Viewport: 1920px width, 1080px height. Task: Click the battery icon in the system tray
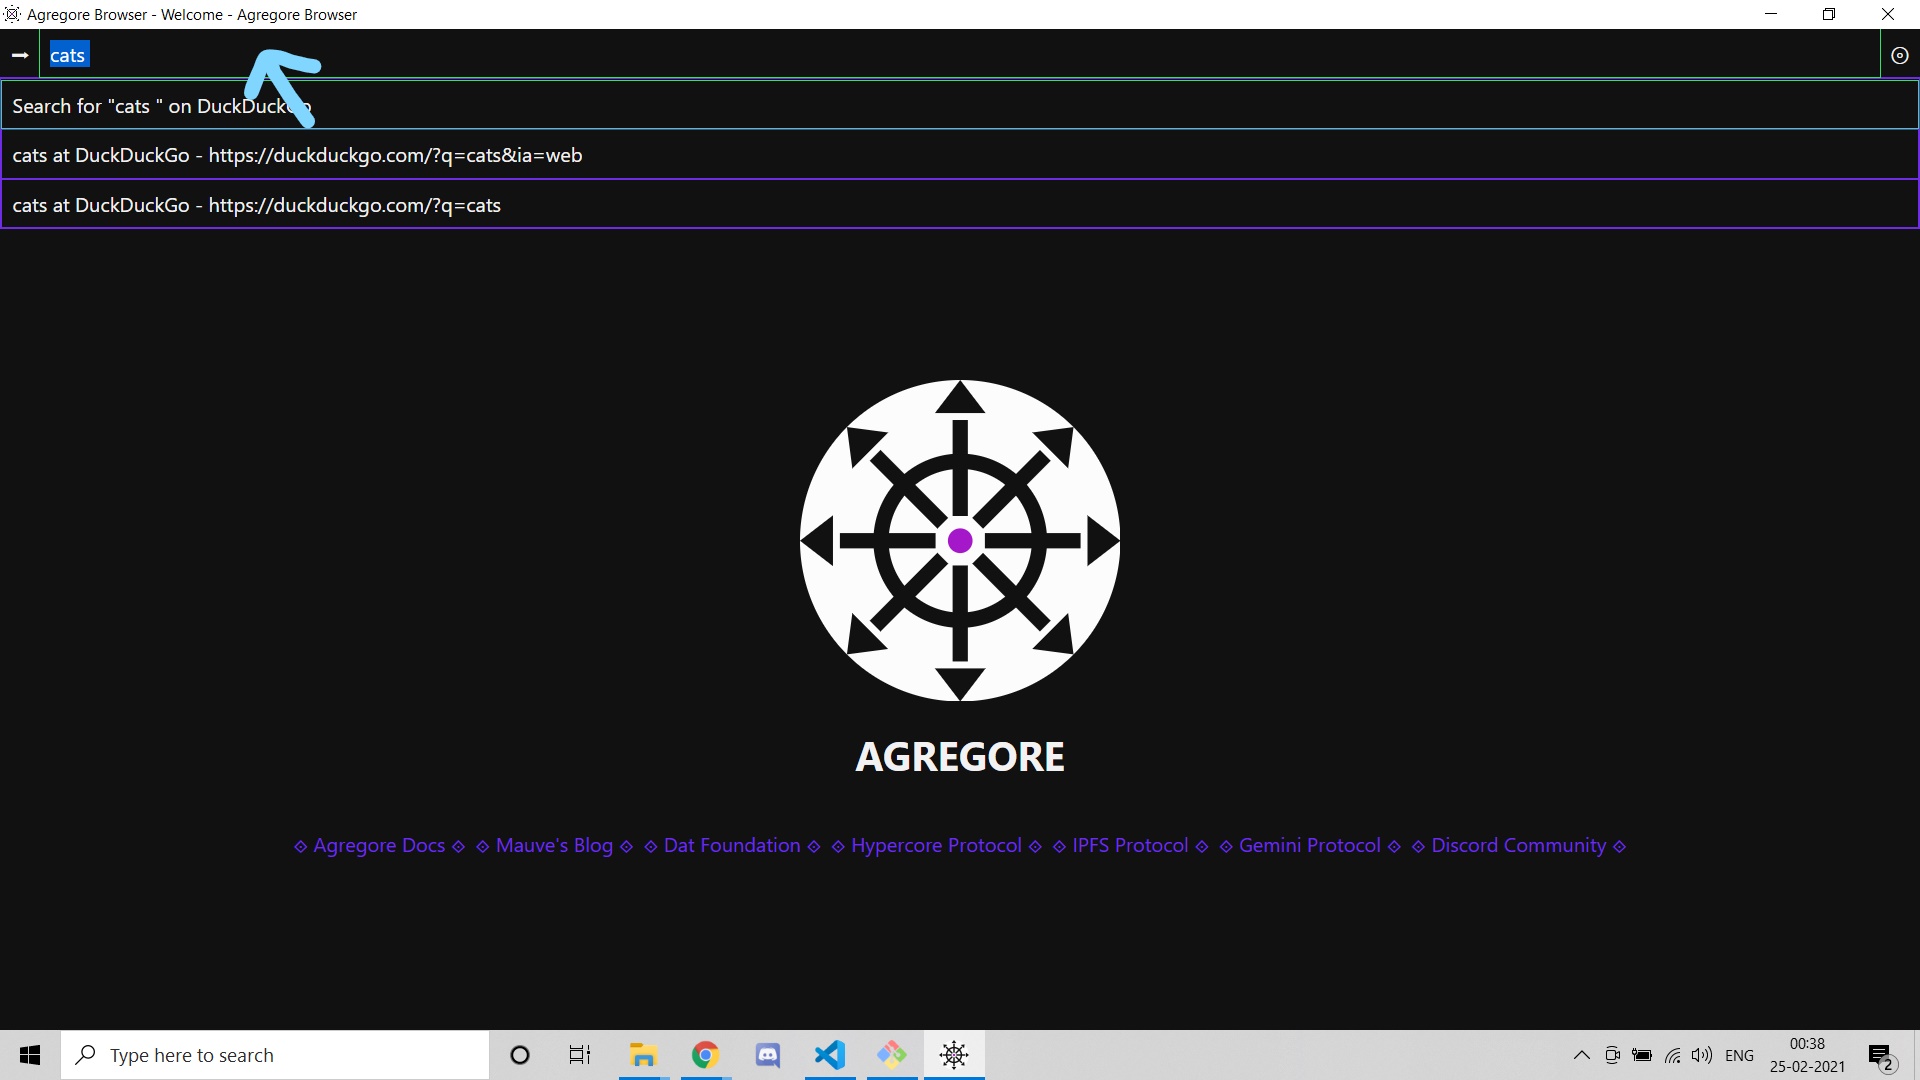1642,1055
